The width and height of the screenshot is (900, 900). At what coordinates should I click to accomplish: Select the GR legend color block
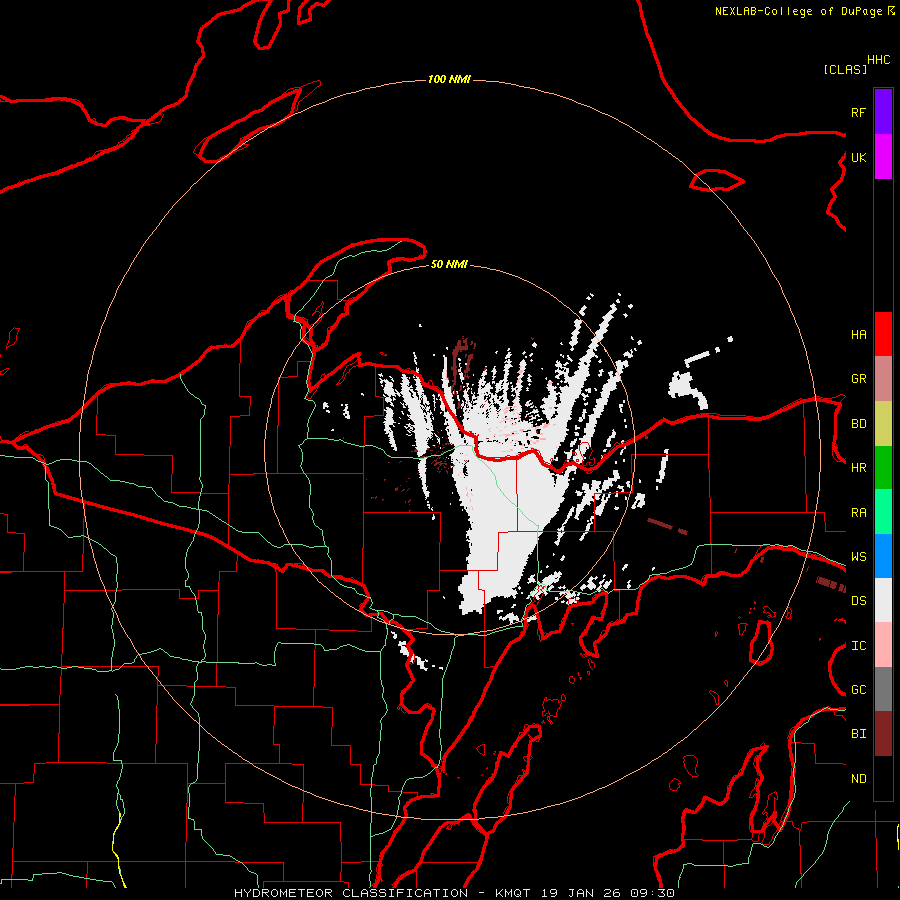point(883,379)
